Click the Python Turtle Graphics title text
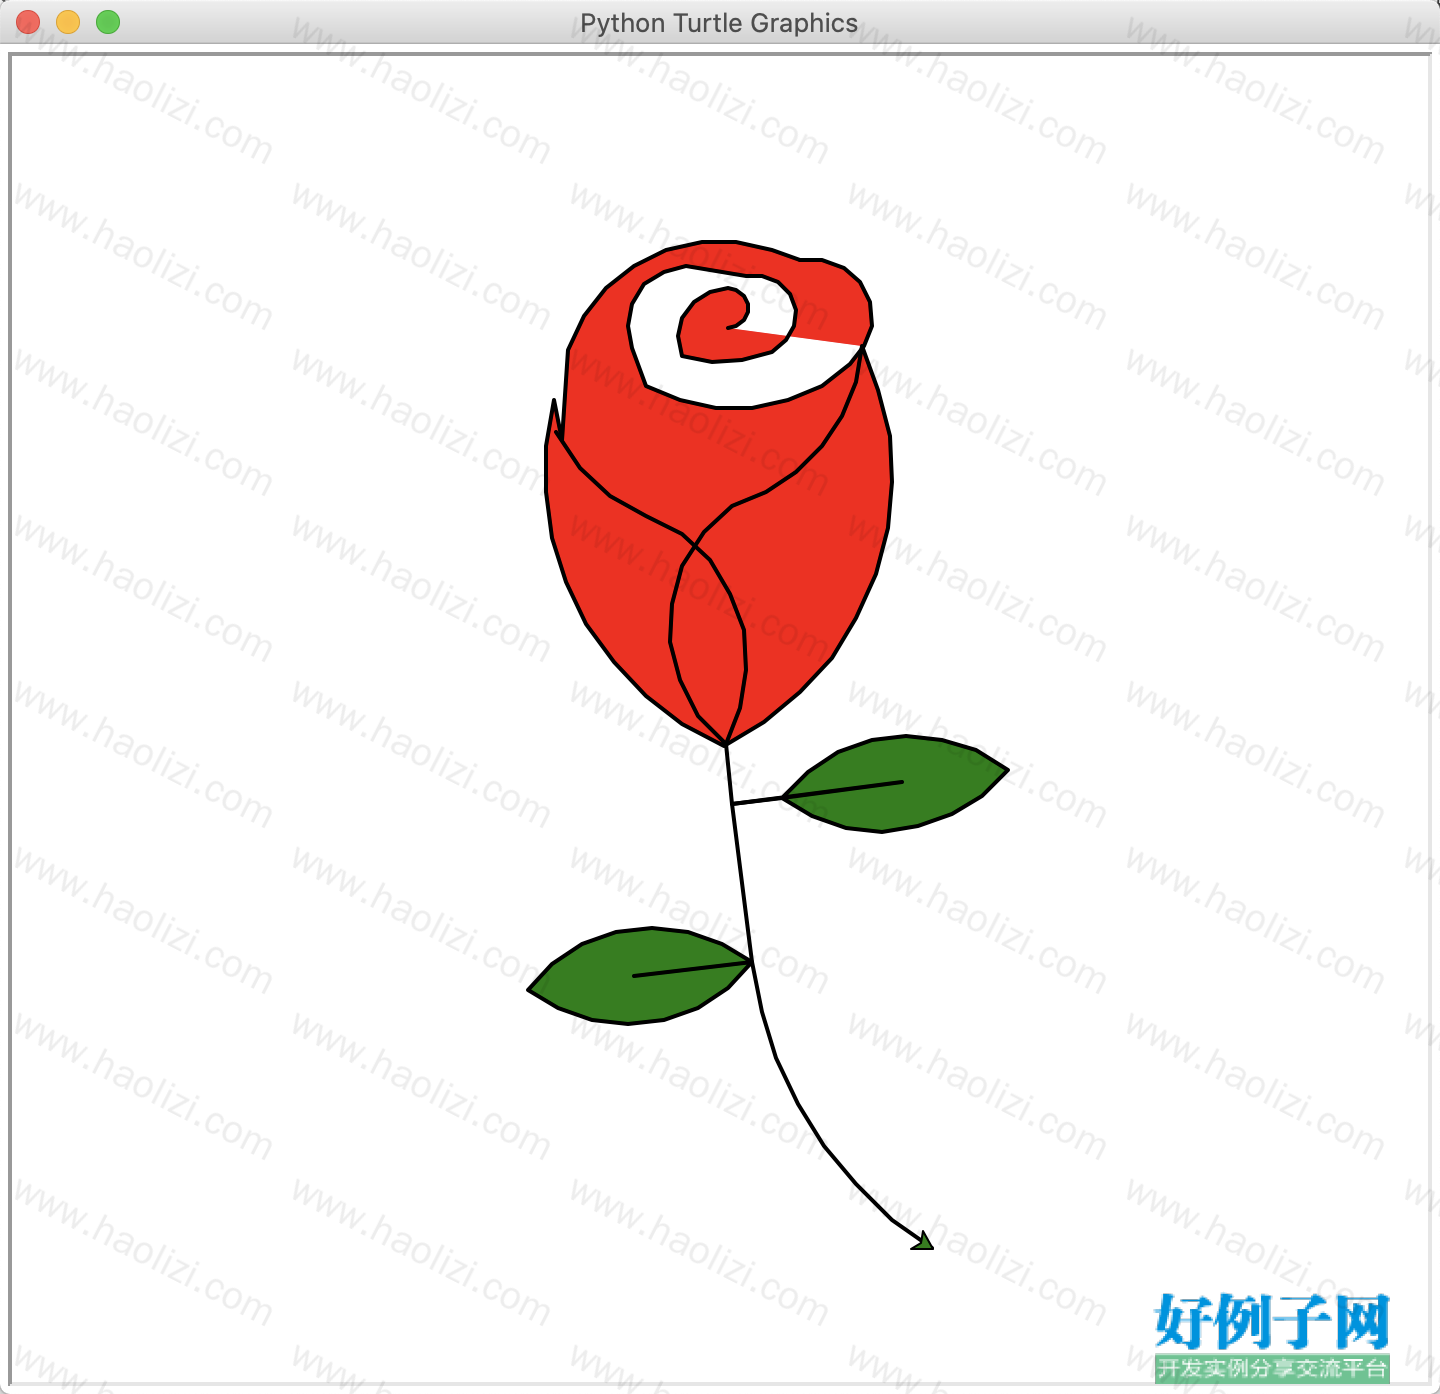1440x1394 pixels. coord(719,23)
